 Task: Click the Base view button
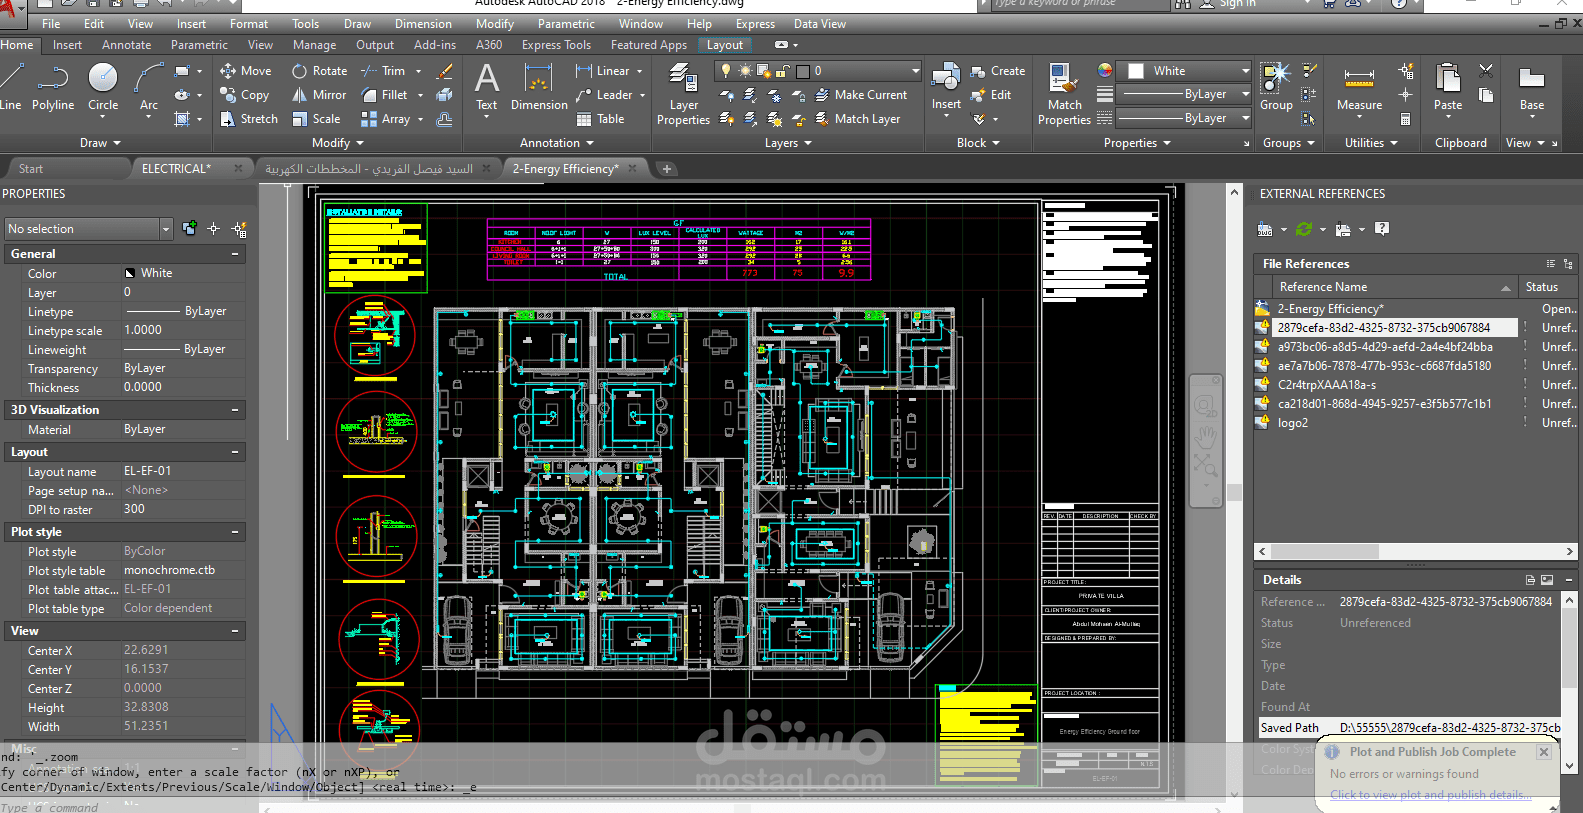(1531, 87)
